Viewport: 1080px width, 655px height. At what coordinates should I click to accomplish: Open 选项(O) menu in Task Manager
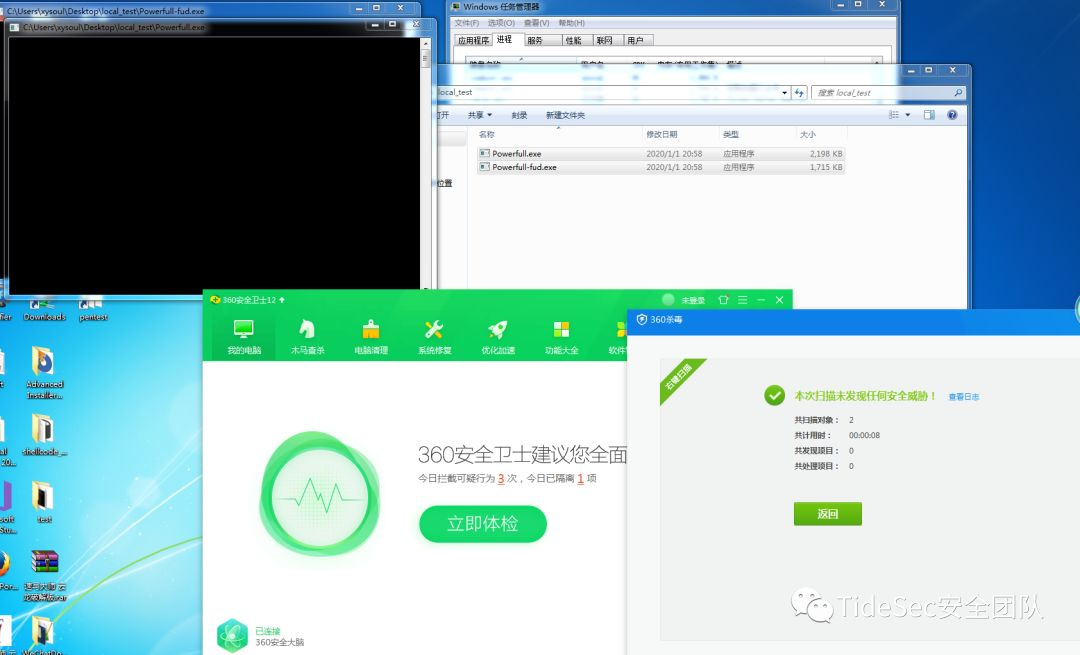pos(501,23)
